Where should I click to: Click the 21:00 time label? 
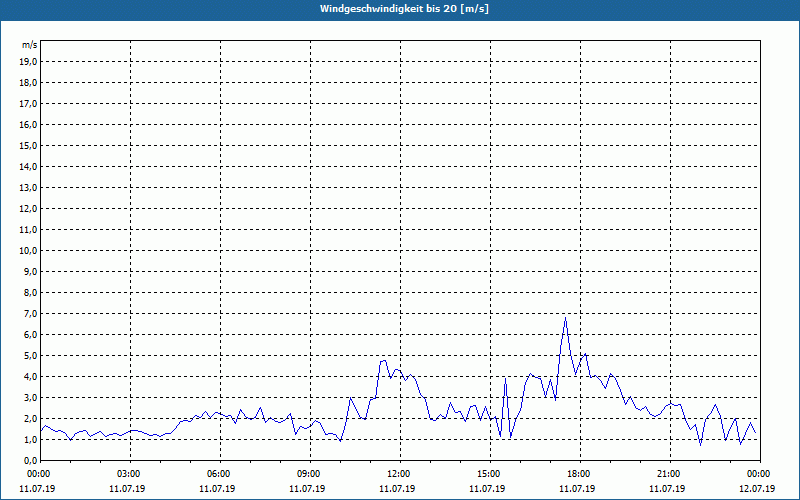coord(670,474)
